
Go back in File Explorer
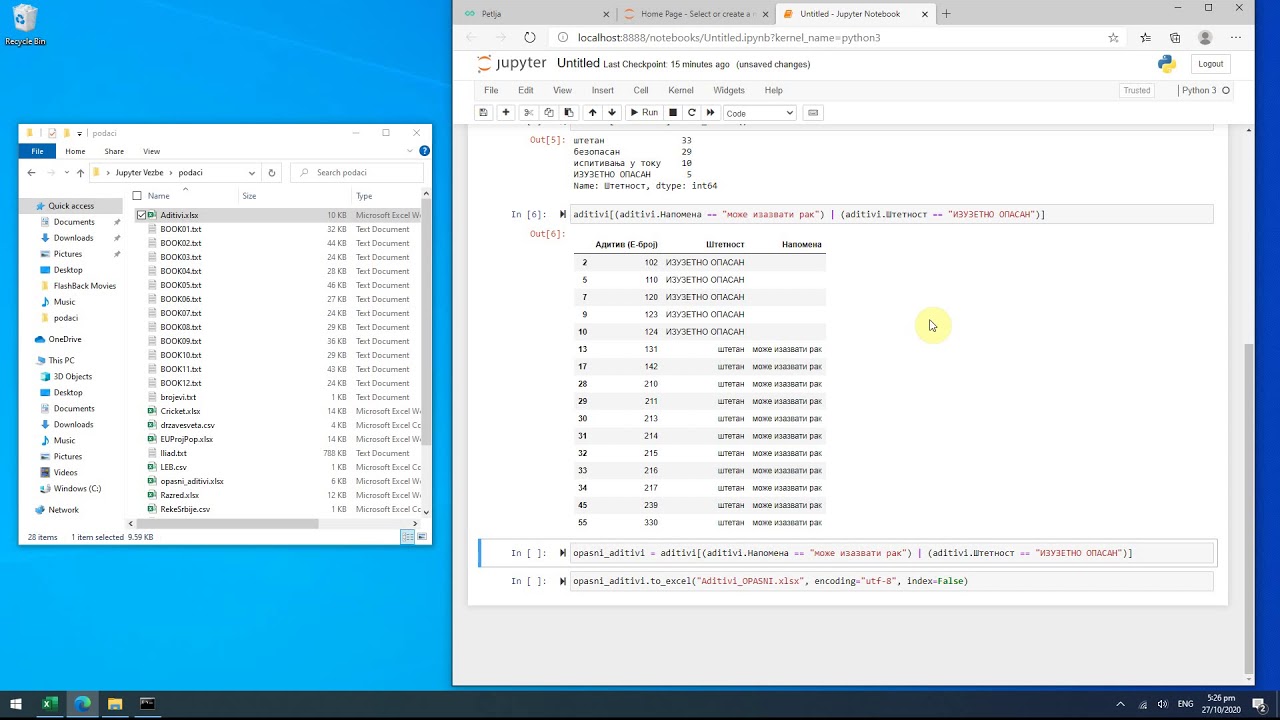(32, 172)
